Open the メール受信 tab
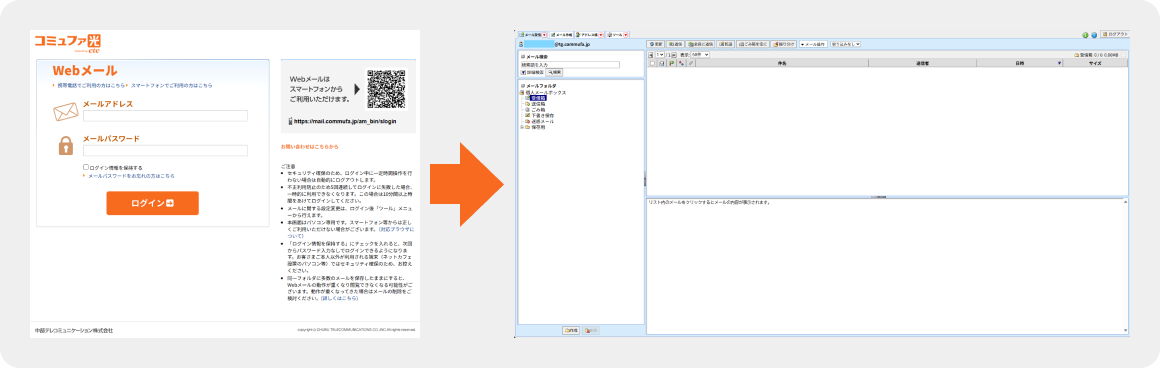The image size is (1160, 368). [533, 35]
